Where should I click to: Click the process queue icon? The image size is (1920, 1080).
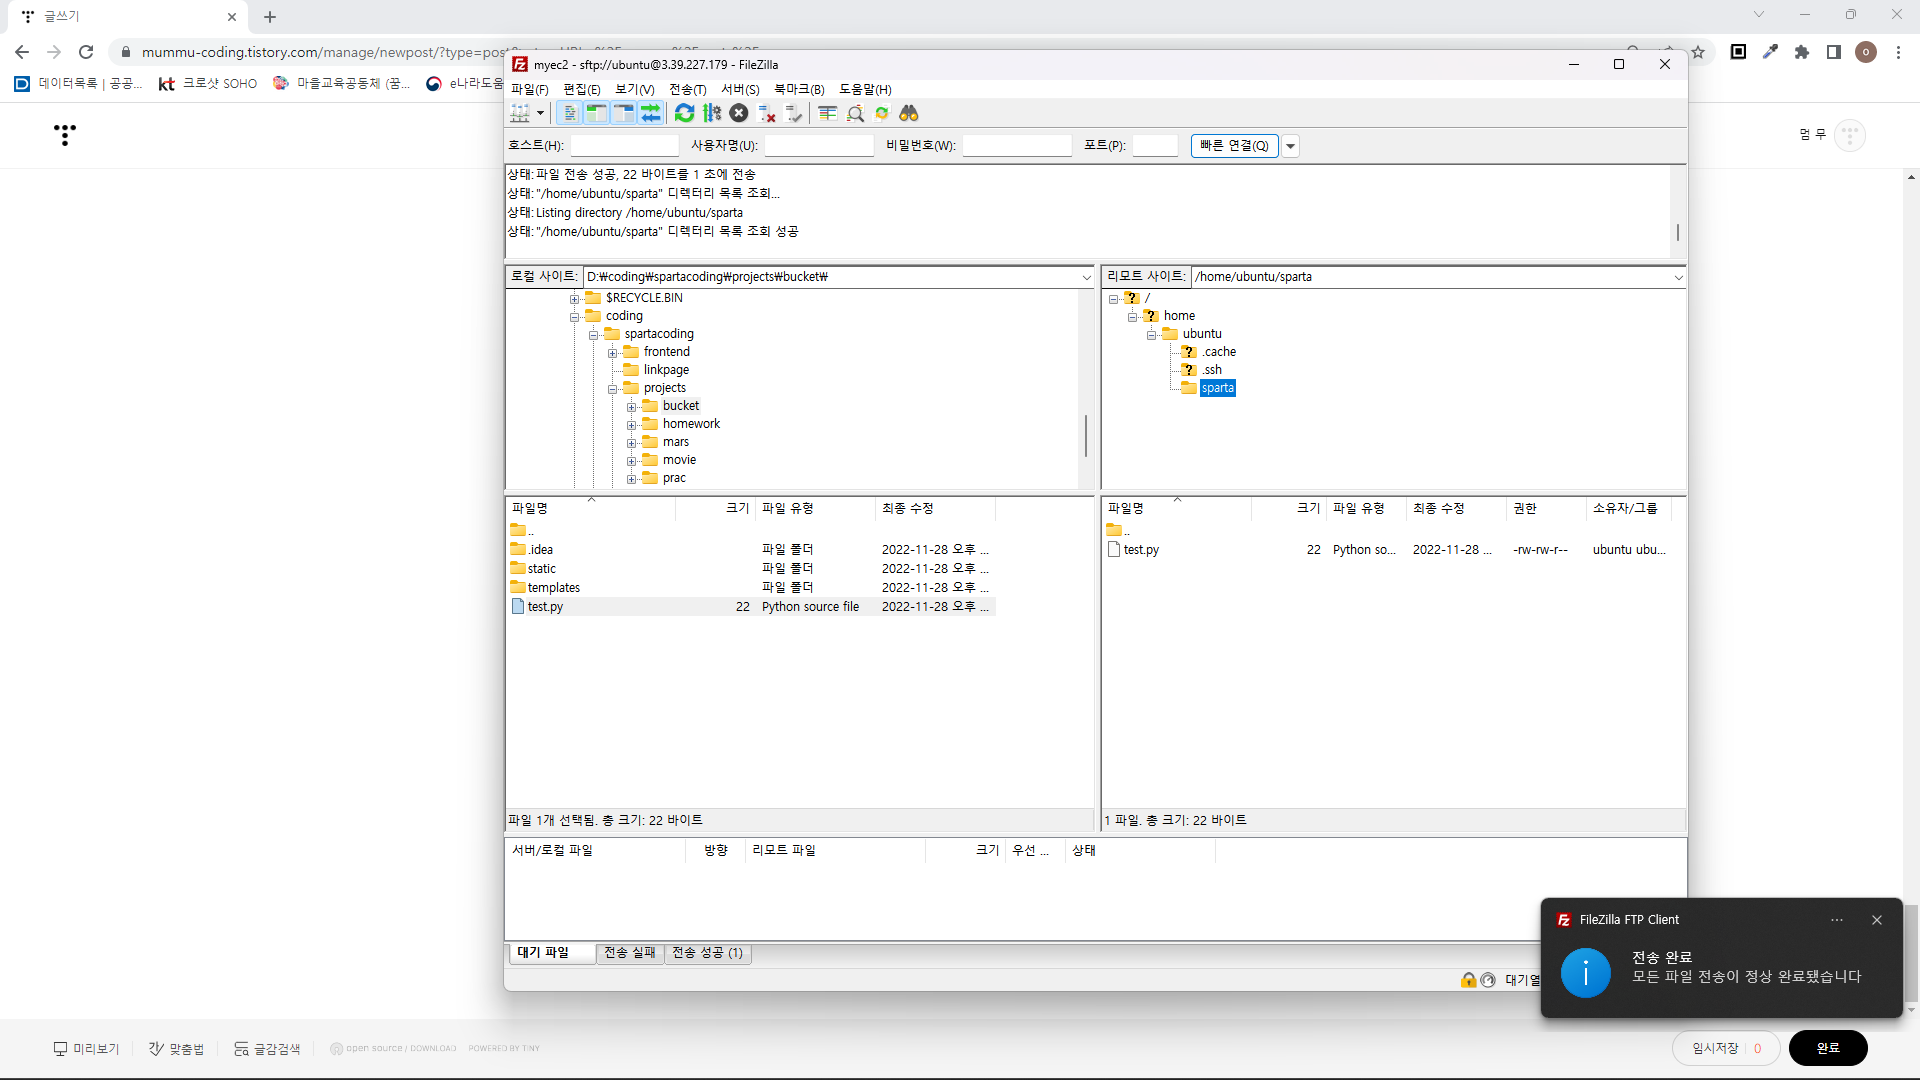[x=712, y=113]
